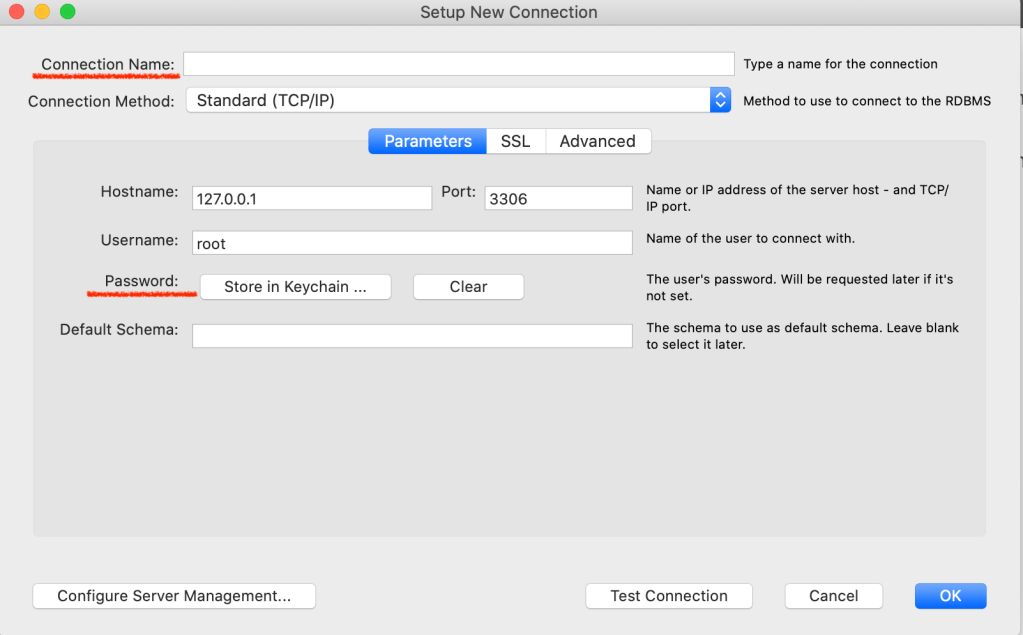Click the Setup New Connection title bar
Image resolution: width=1023 pixels, height=635 pixels.
pyautogui.click(x=508, y=12)
